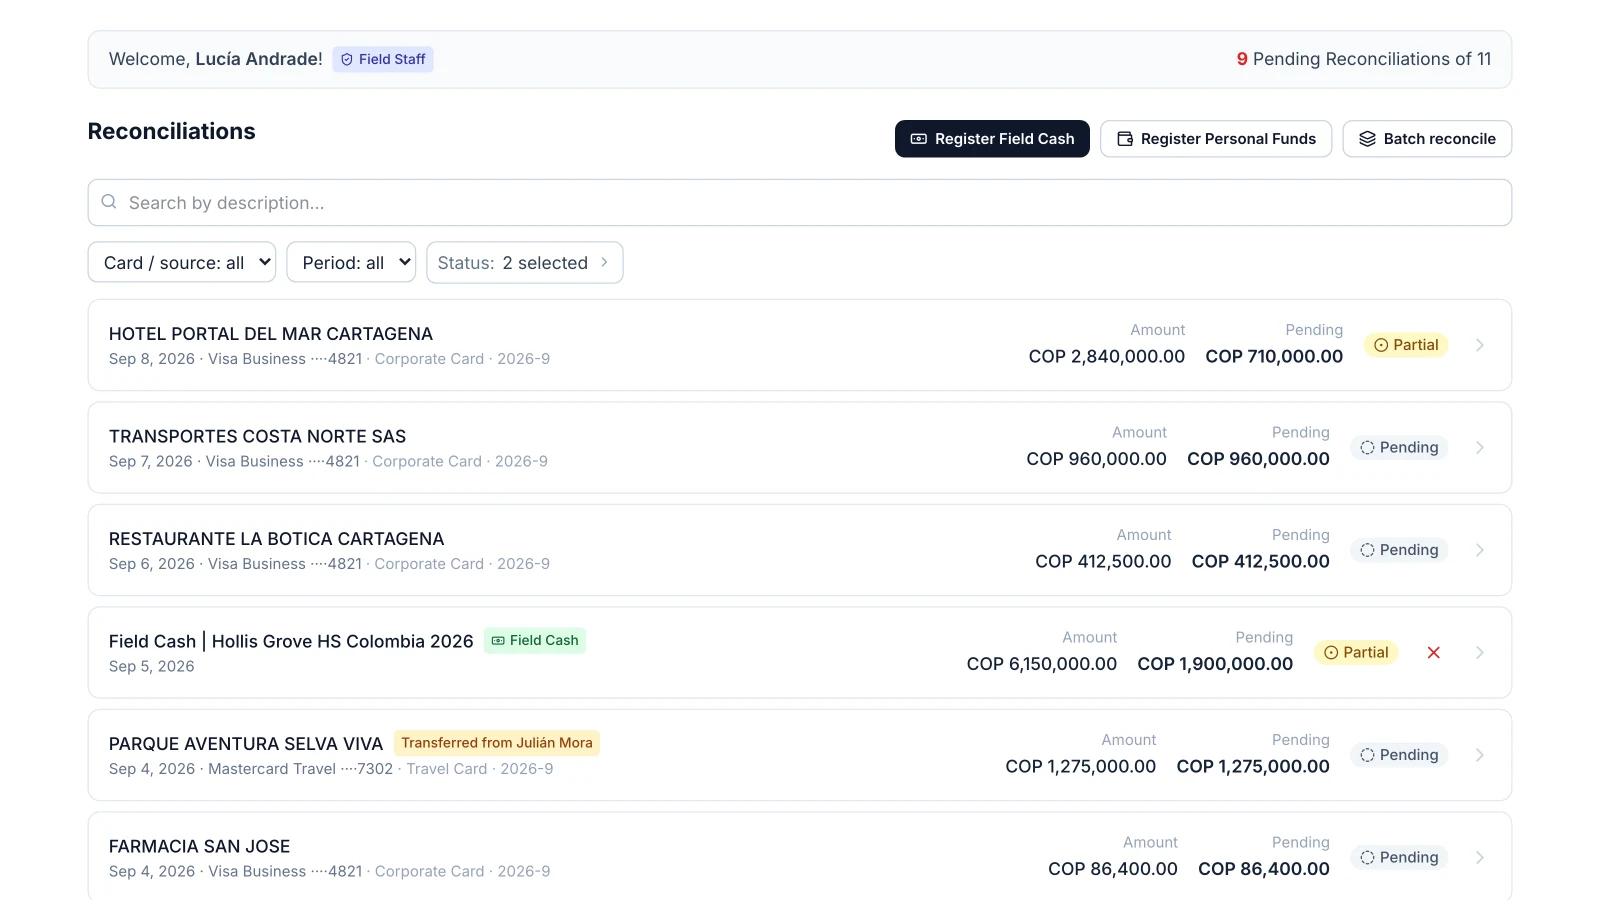1600x900 pixels.
Task: Click the Partial status badge for Hotel Portal del Mar
Action: click(x=1406, y=345)
